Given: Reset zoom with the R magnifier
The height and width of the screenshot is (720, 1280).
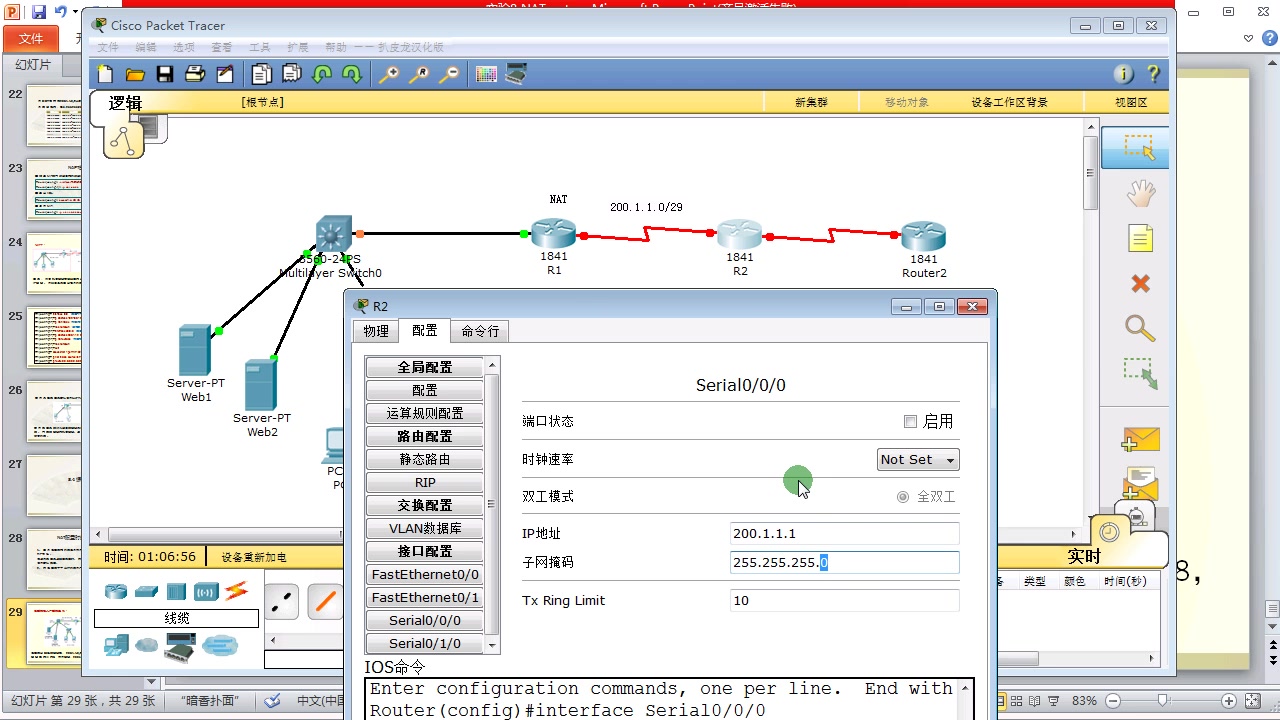Looking at the screenshot, I should (418, 74).
